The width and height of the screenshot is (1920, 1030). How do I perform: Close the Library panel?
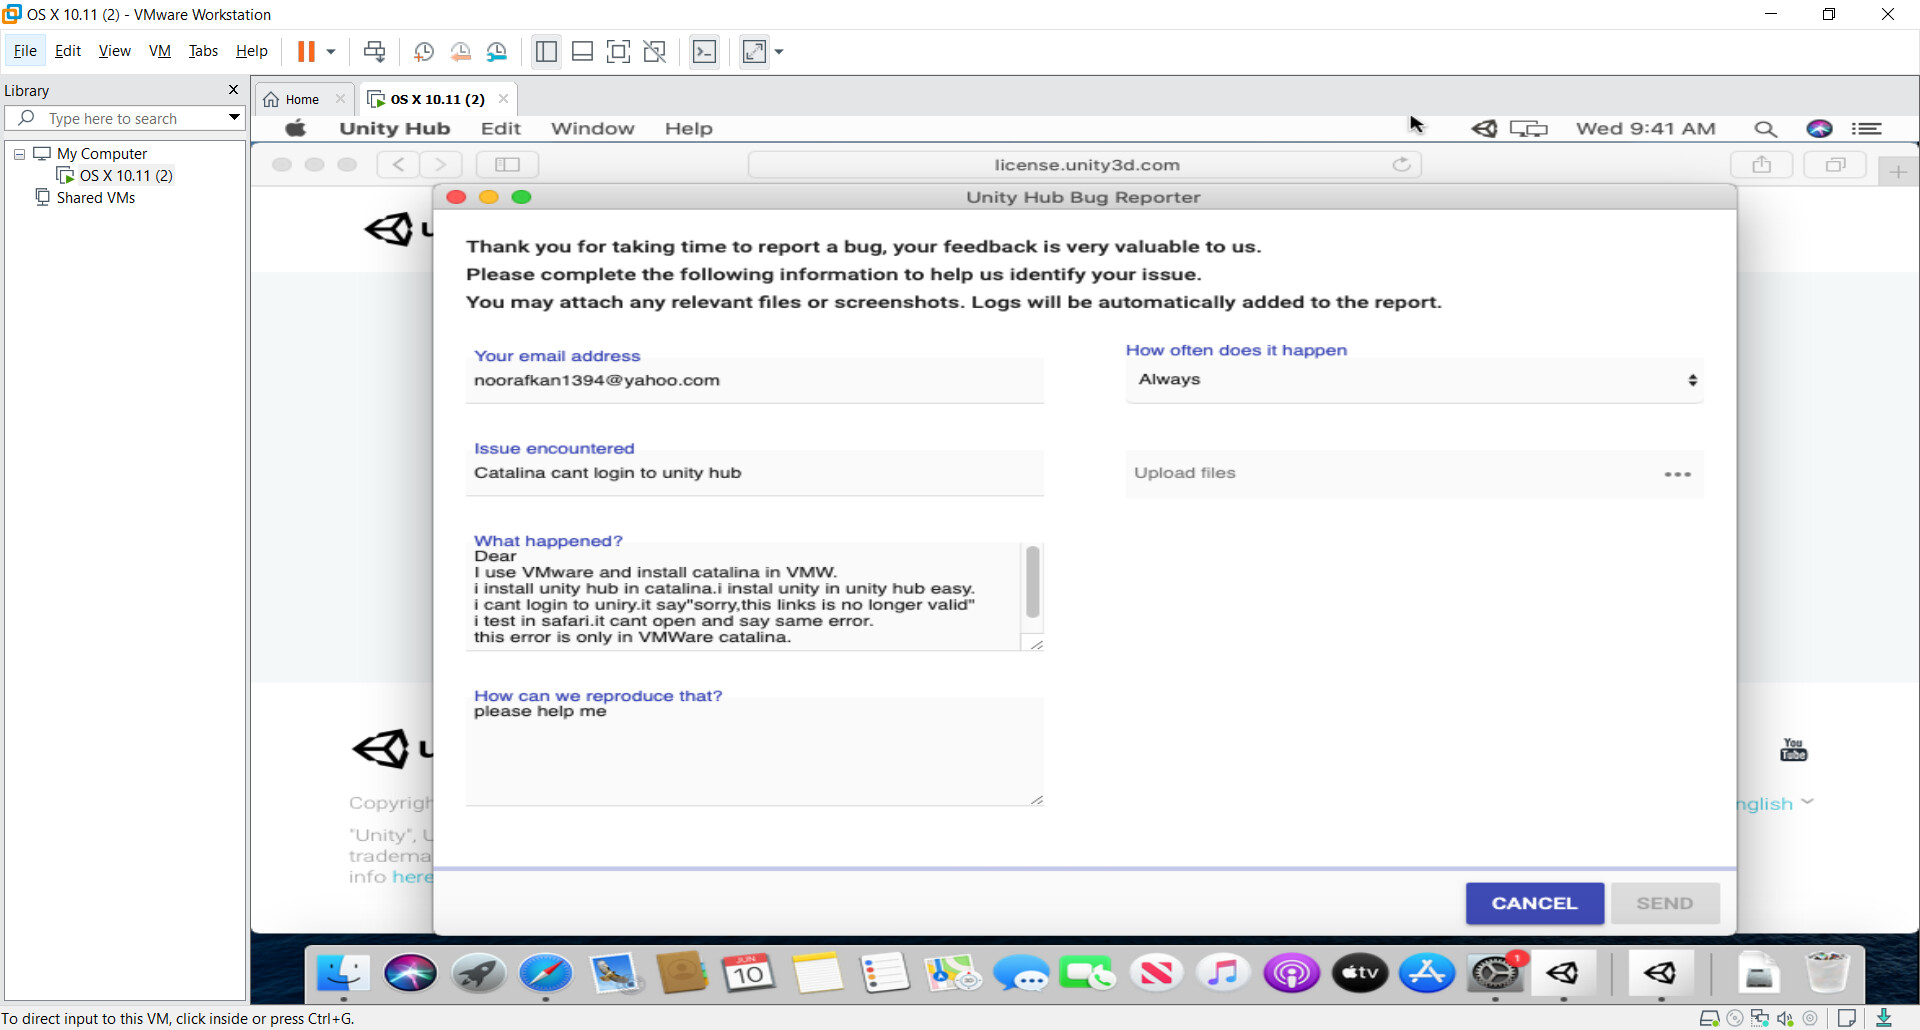click(233, 90)
